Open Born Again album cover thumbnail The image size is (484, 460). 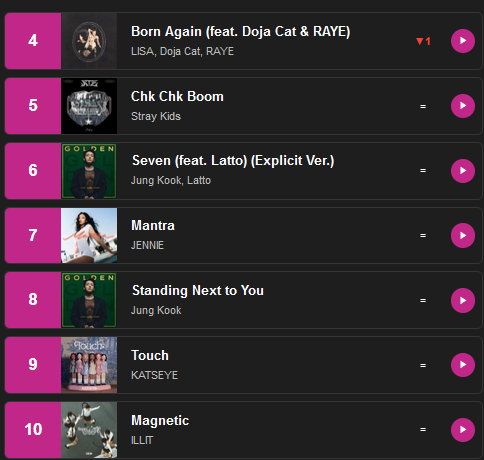89,41
